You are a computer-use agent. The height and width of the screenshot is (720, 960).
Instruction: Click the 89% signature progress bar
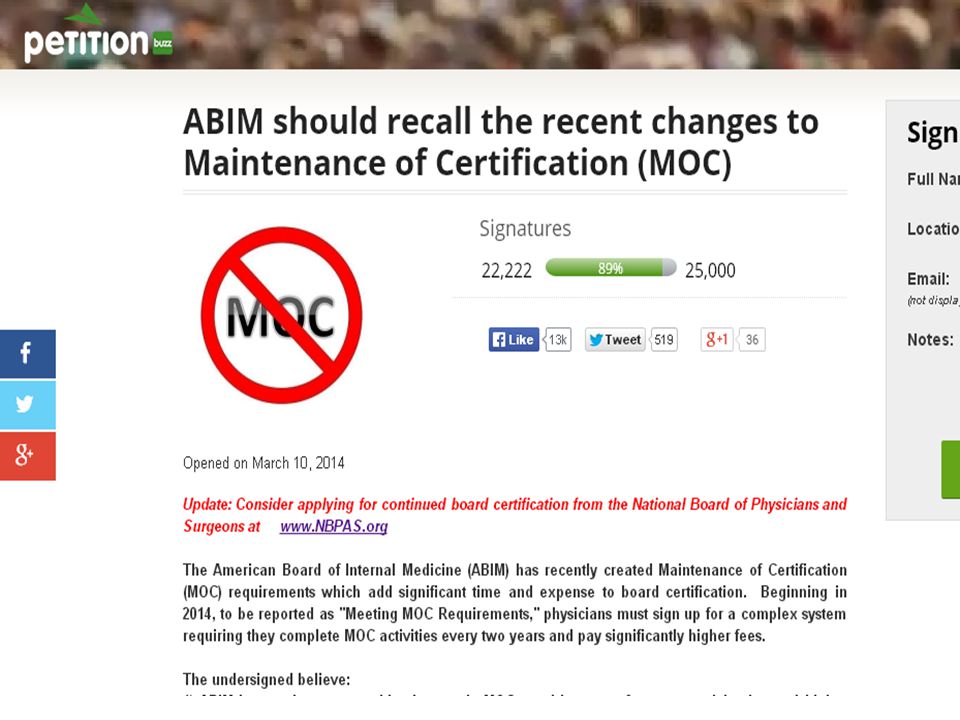tap(611, 268)
